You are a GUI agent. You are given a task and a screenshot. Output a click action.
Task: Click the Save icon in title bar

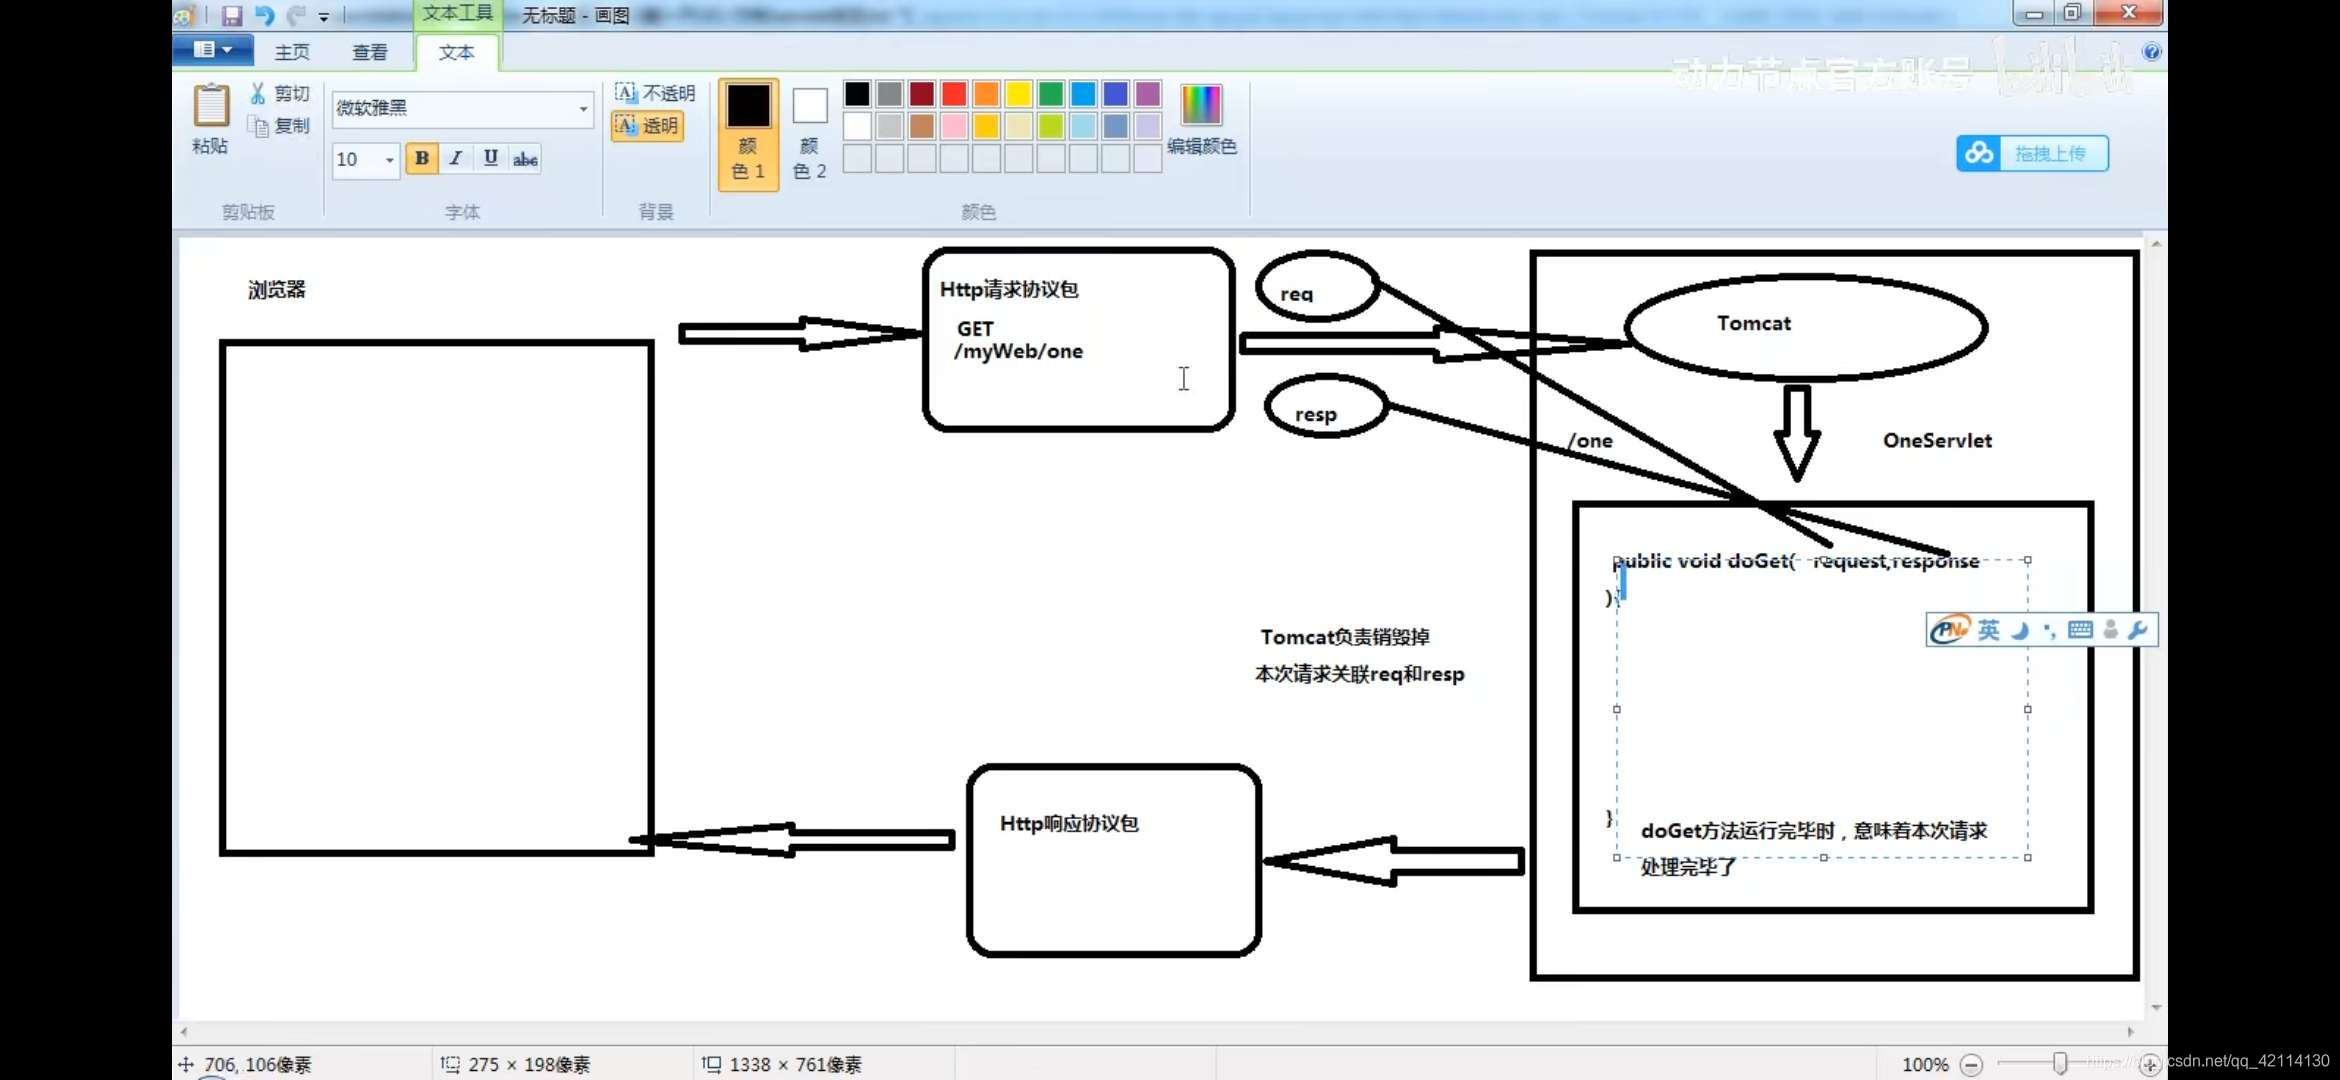click(x=232, y=15)
